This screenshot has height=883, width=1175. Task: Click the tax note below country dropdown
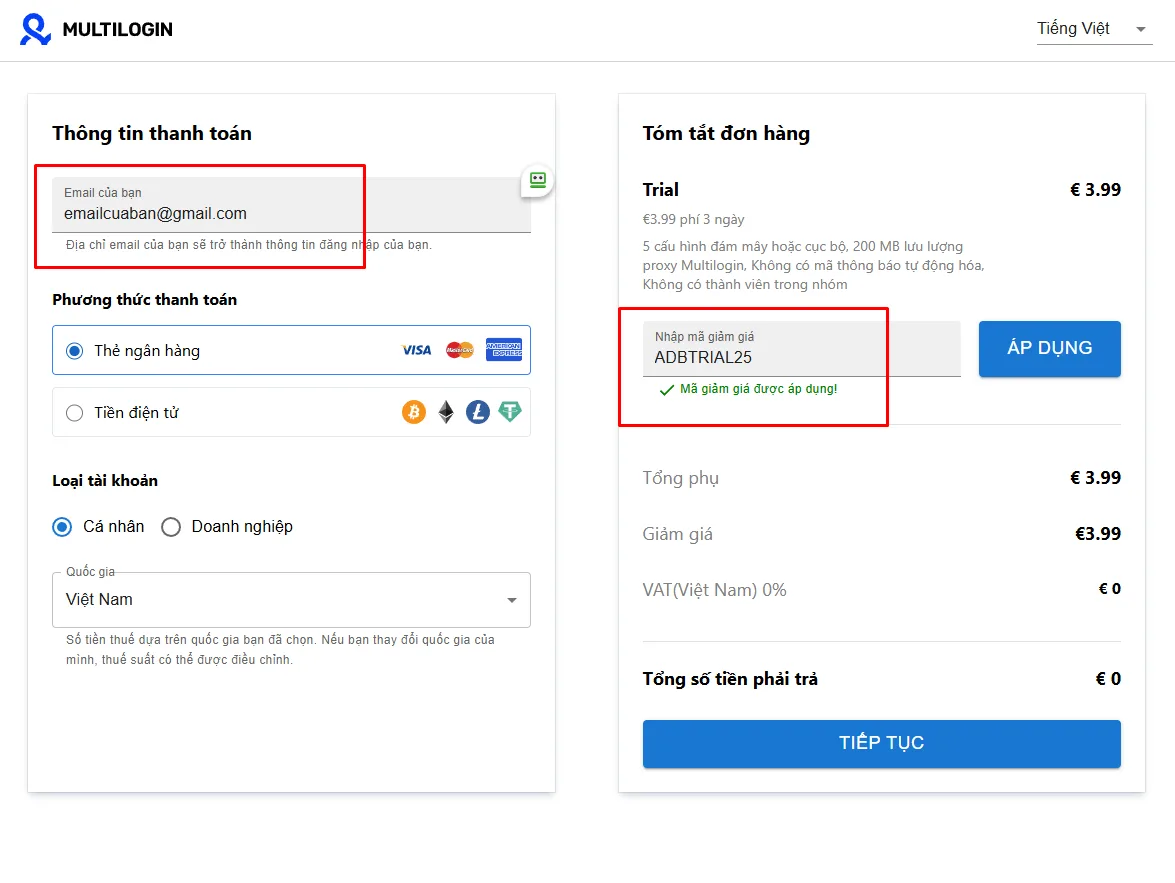280,650
